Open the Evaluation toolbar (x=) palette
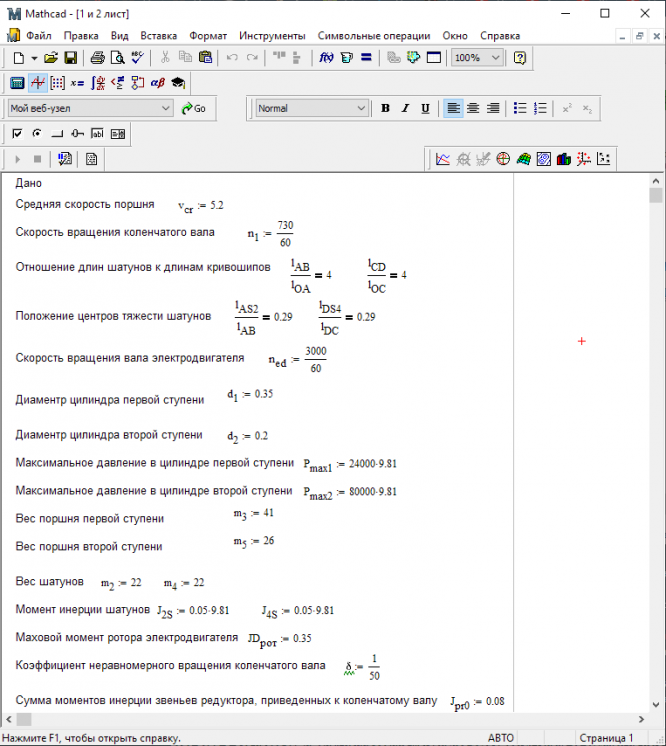 coord(77,83)
